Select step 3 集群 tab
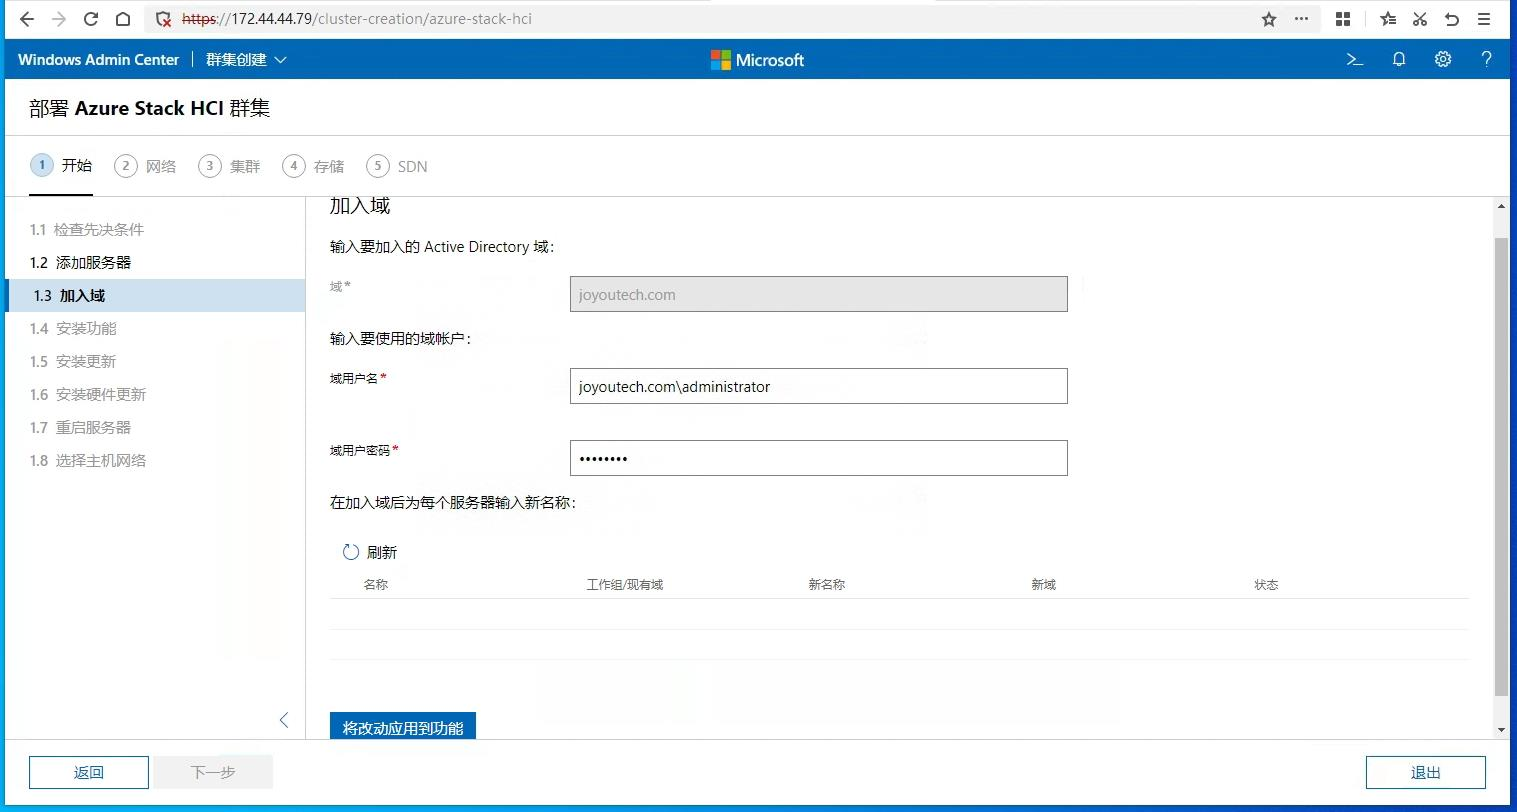The width and height of the screenshot is (1517, 812). [x=229, y=166]
